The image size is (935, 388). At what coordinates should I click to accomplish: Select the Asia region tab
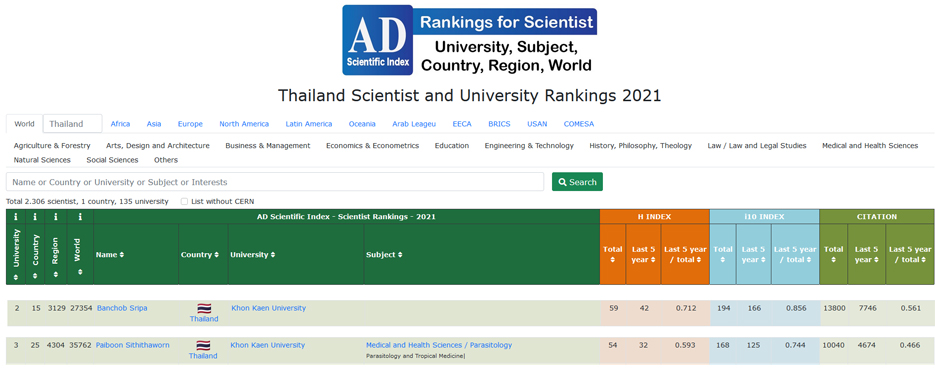[154, 124]
